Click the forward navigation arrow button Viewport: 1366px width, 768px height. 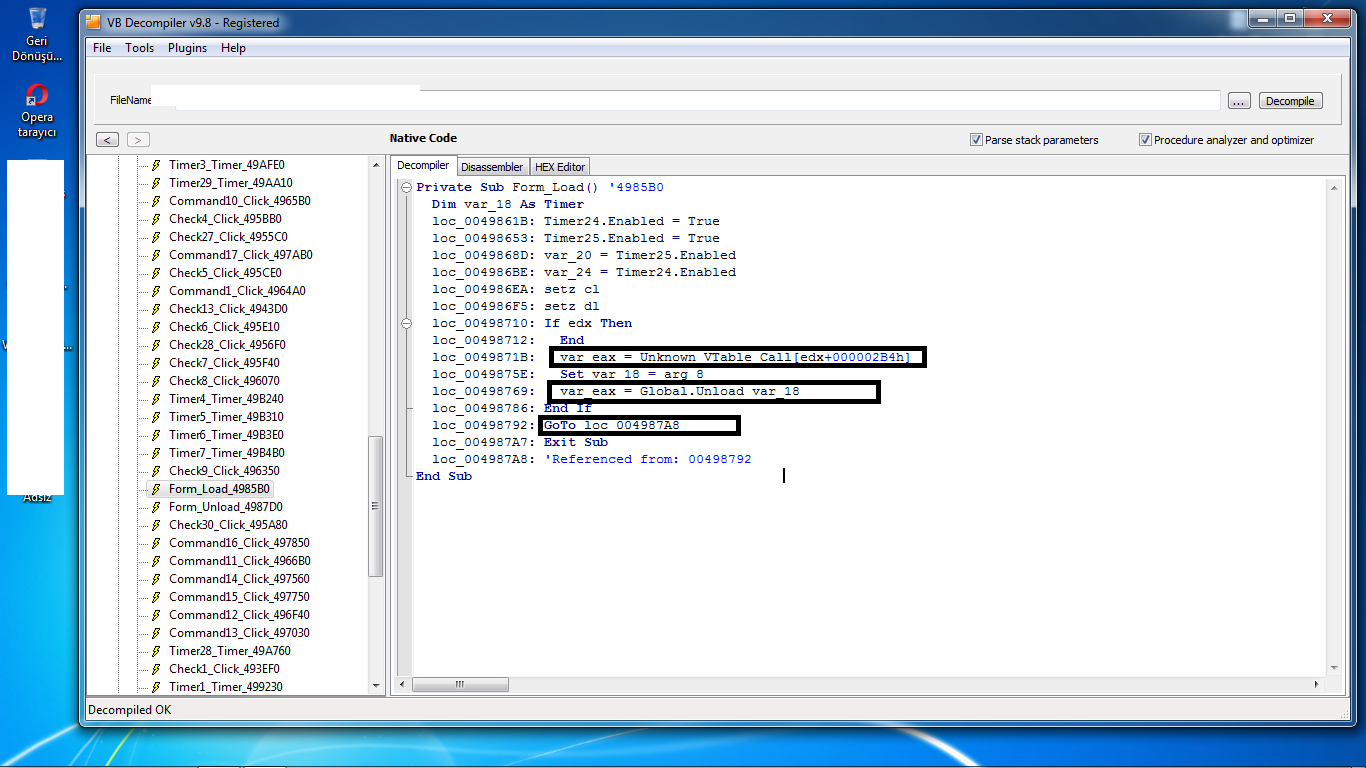click(139, 140)
